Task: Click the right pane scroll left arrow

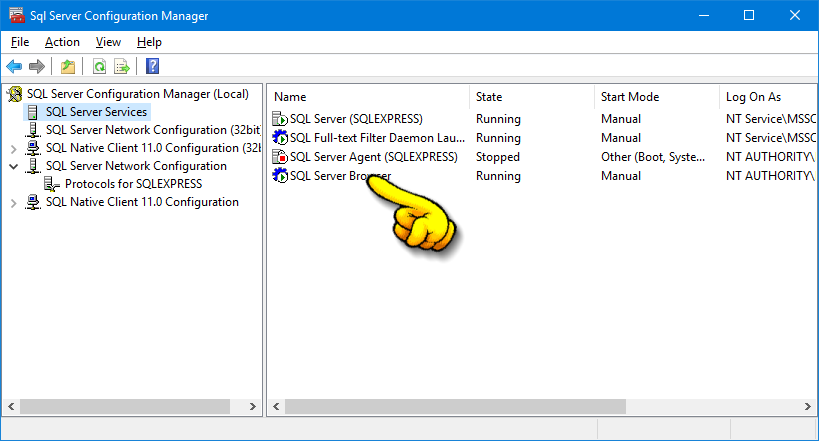Action: (276, 407)
